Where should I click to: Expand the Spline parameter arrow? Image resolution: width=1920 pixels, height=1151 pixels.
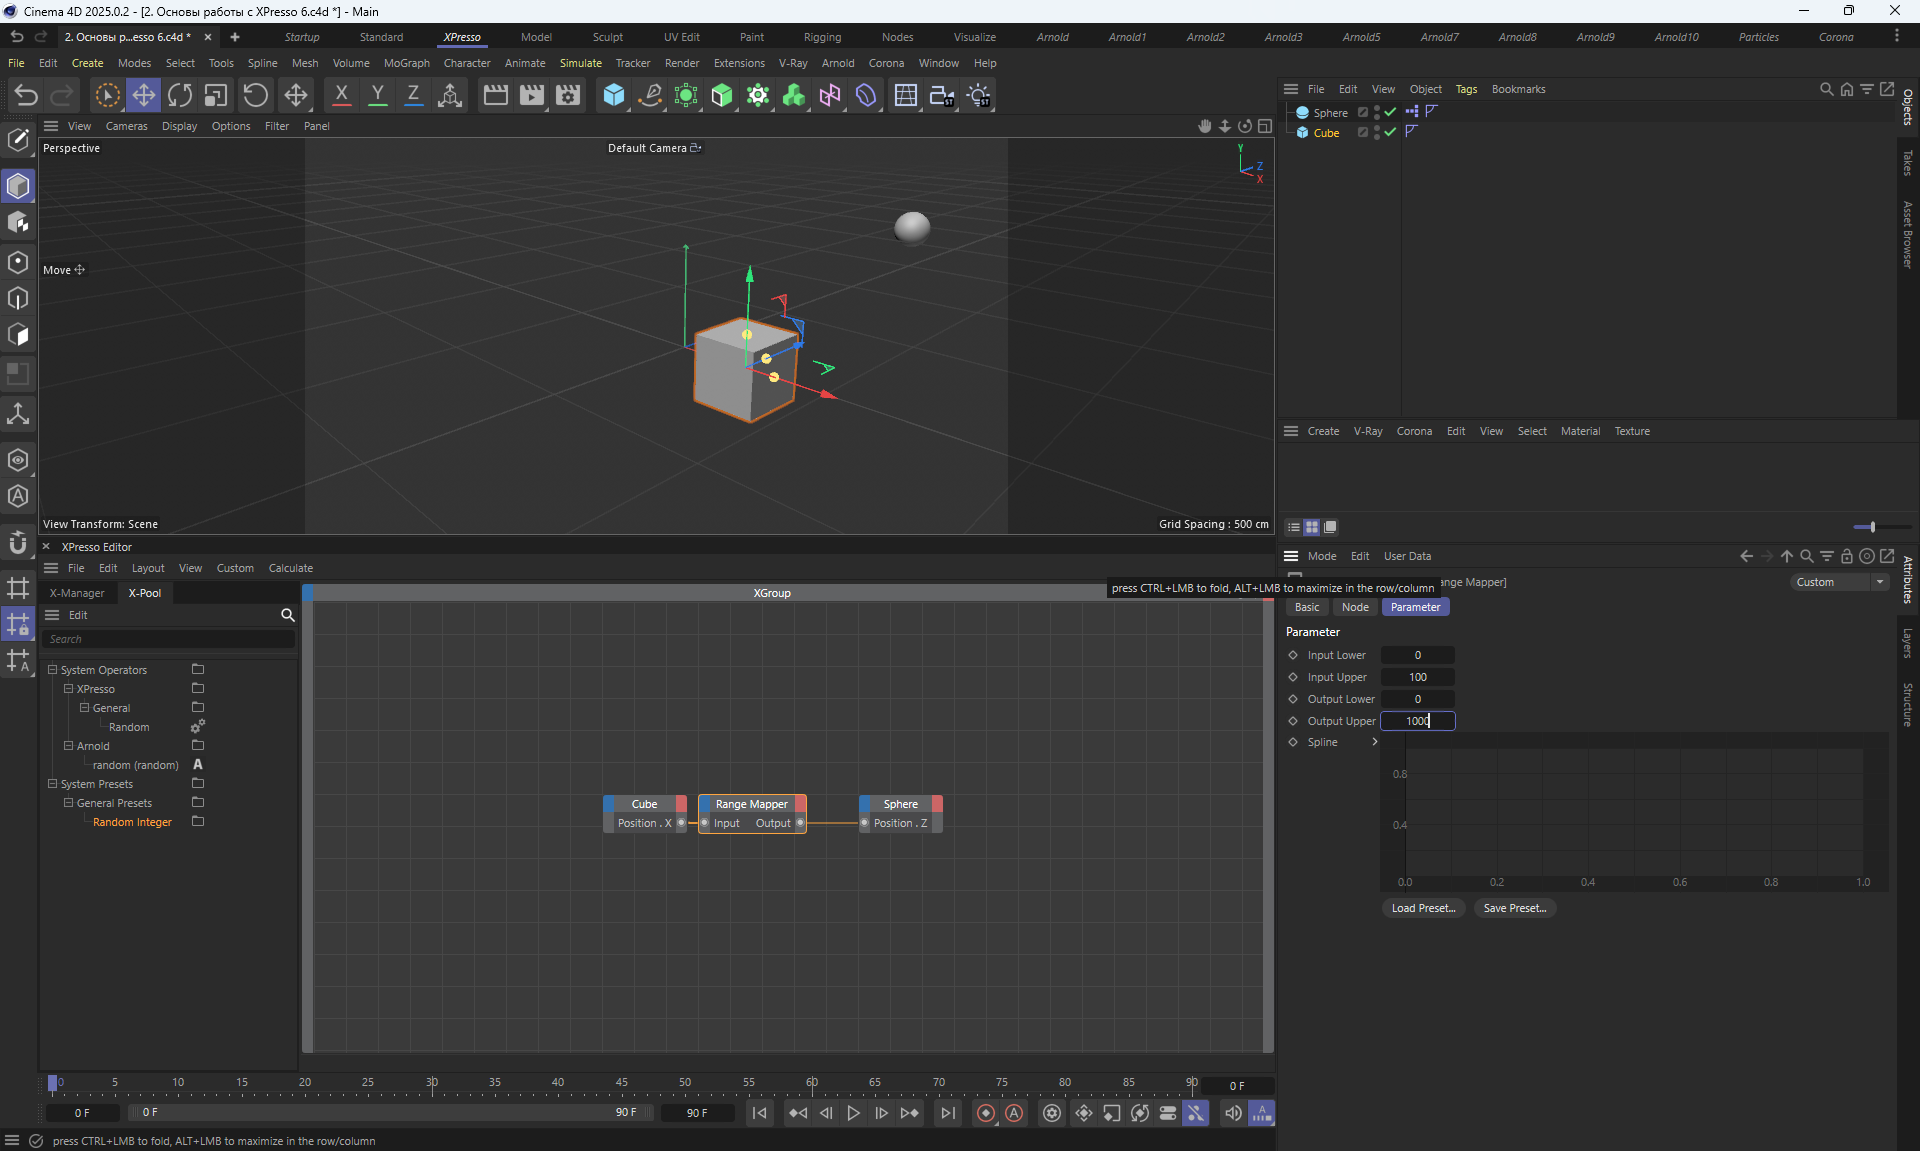coord(1375,742)
